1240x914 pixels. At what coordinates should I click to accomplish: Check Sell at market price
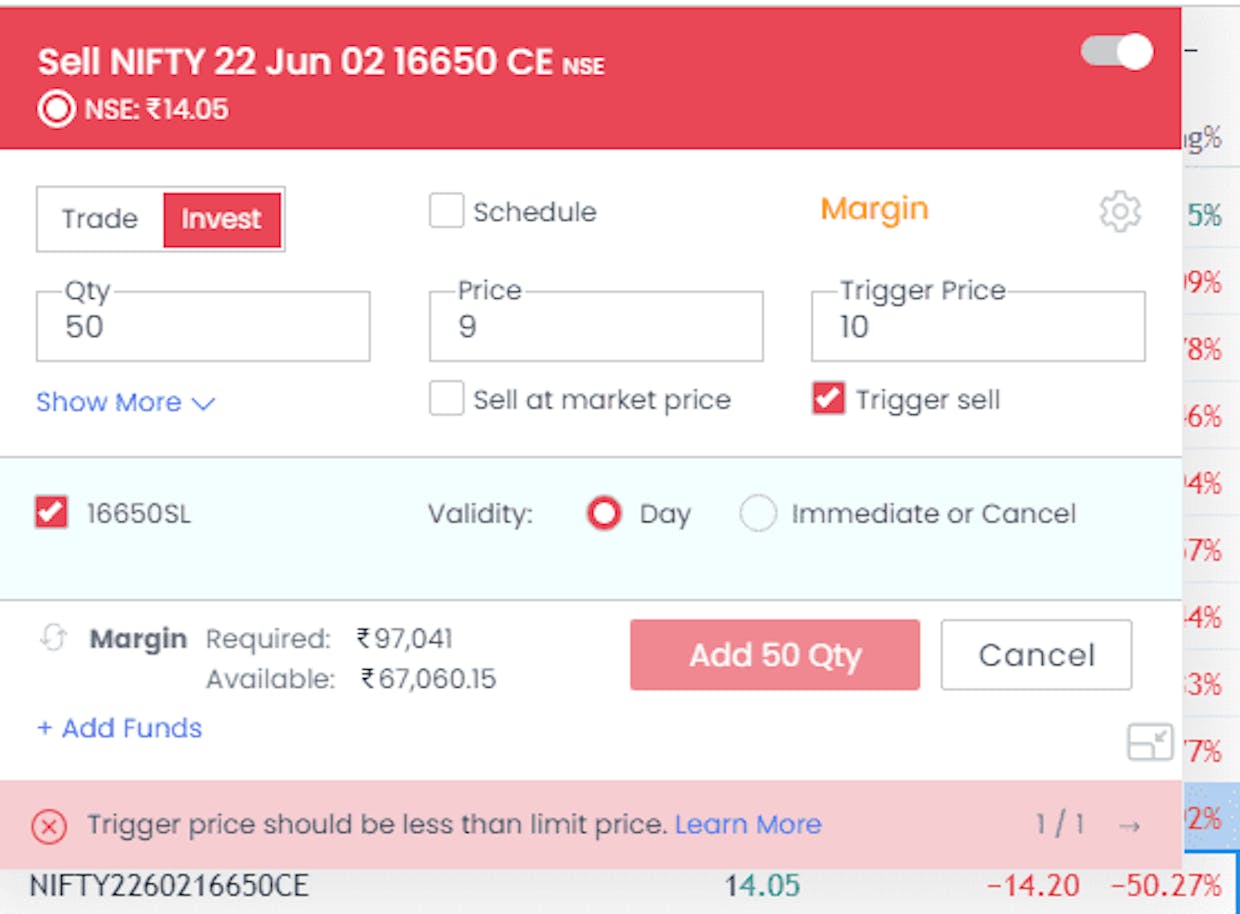pos(446,399)
